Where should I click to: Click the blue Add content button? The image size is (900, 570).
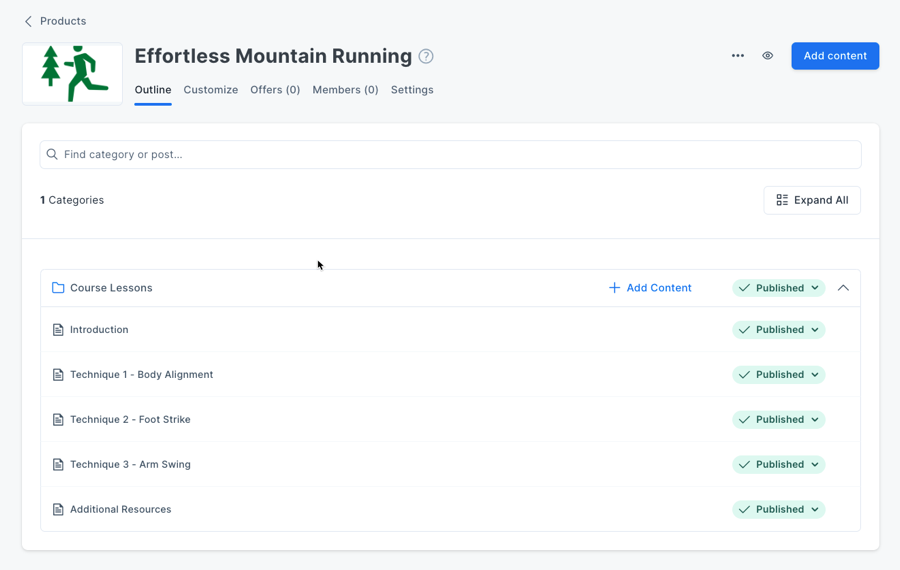click(x=835, y=56)
